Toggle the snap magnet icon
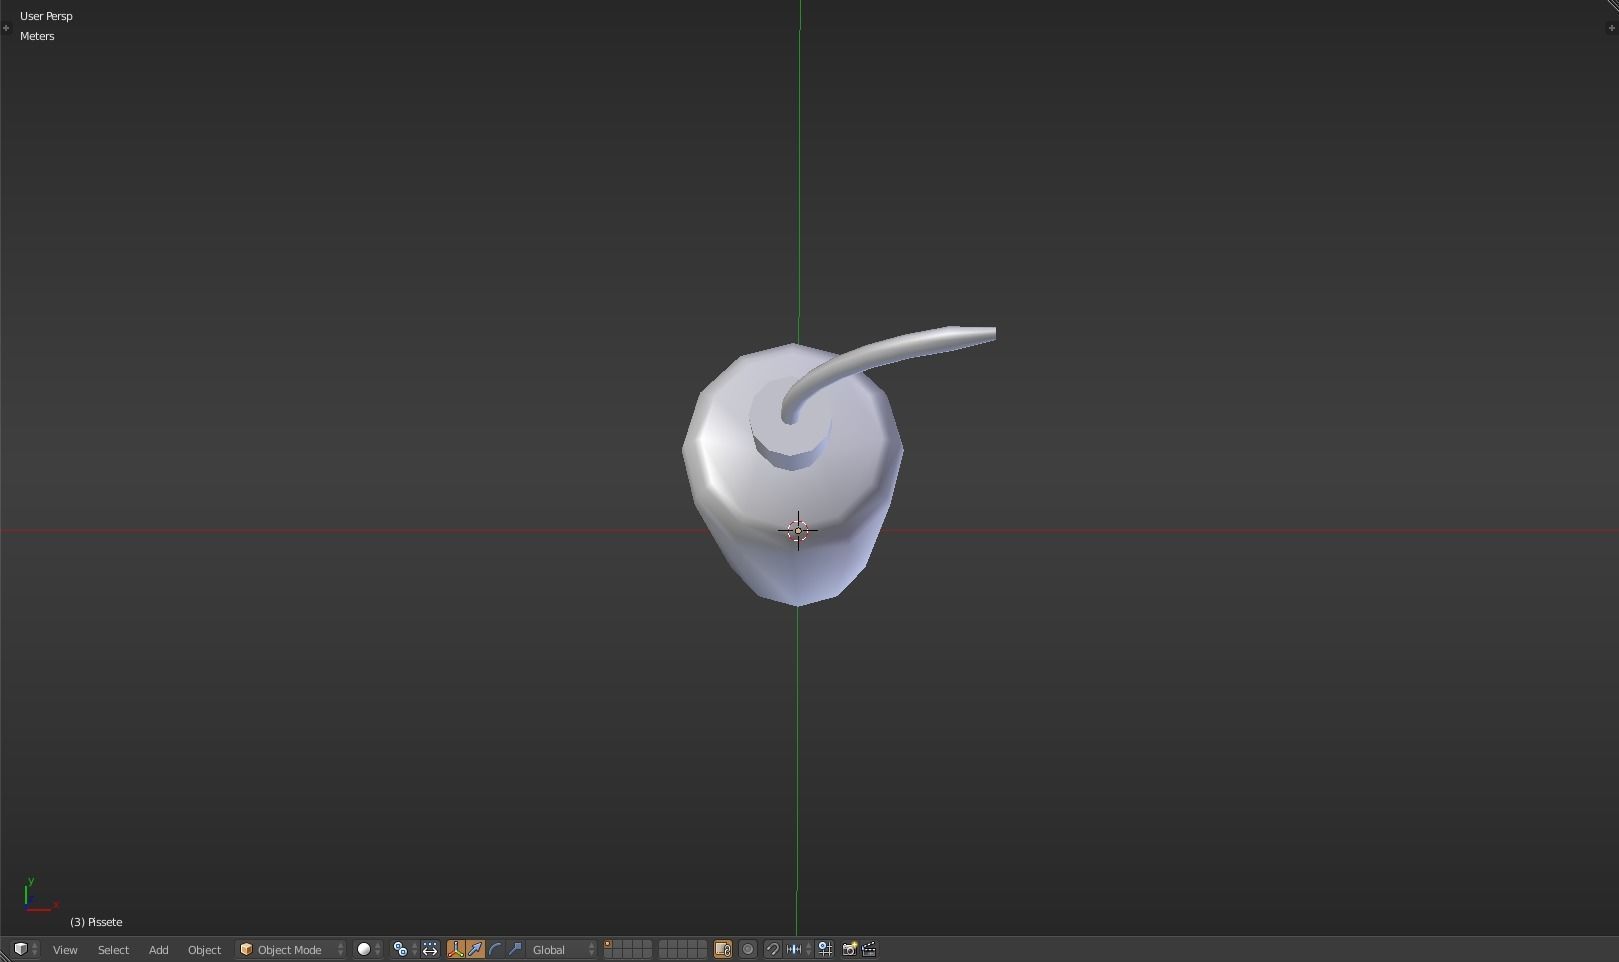The image size is (1619, 962). click(x=772, y=949)
